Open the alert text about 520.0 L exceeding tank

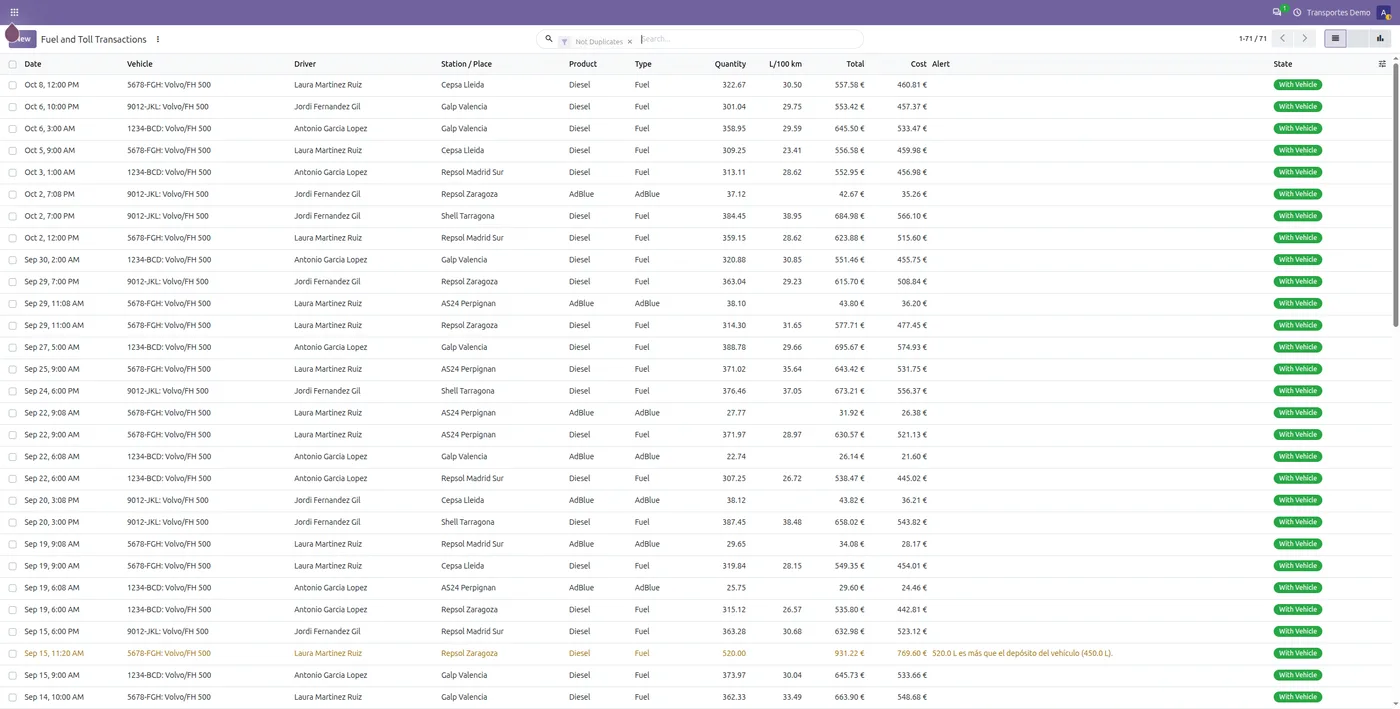(x=1022, y=653)
